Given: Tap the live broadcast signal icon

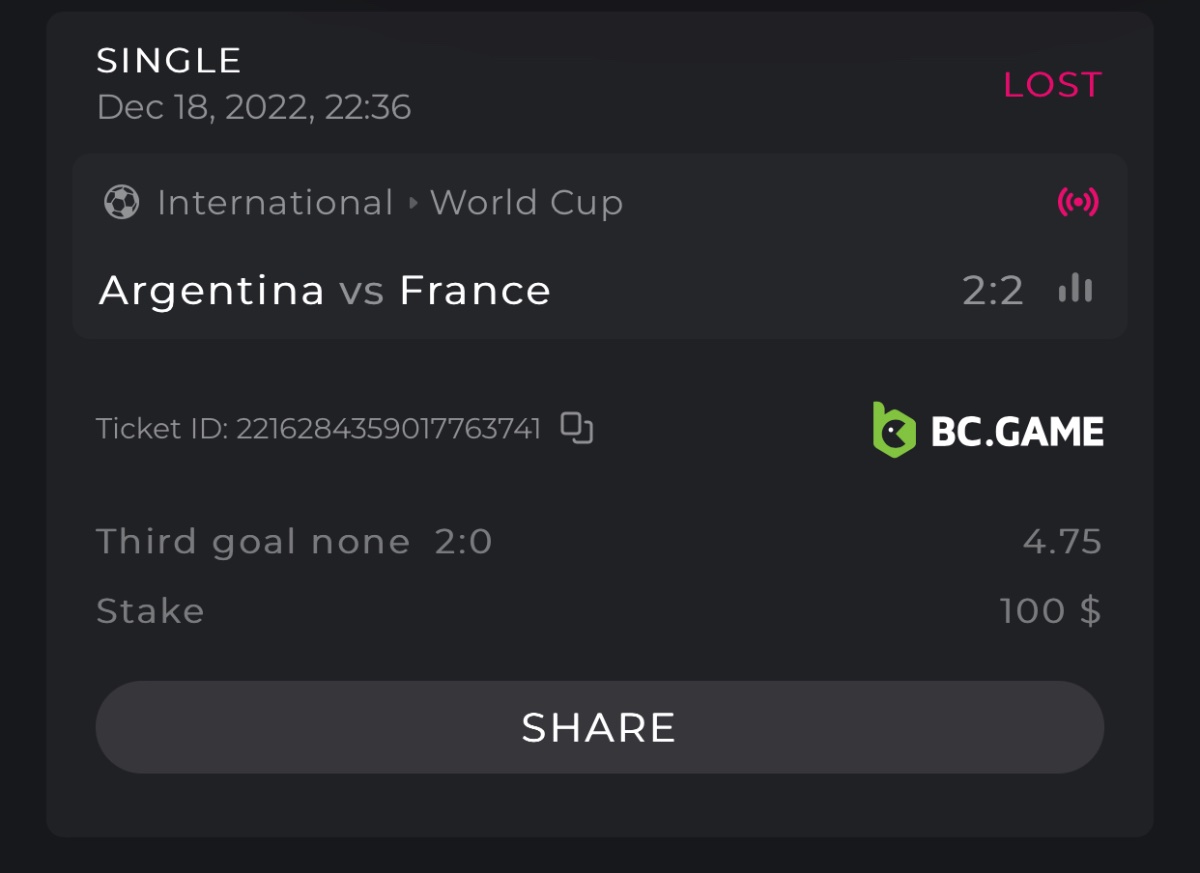Looking at the screenshot, I should point(1078,202).
